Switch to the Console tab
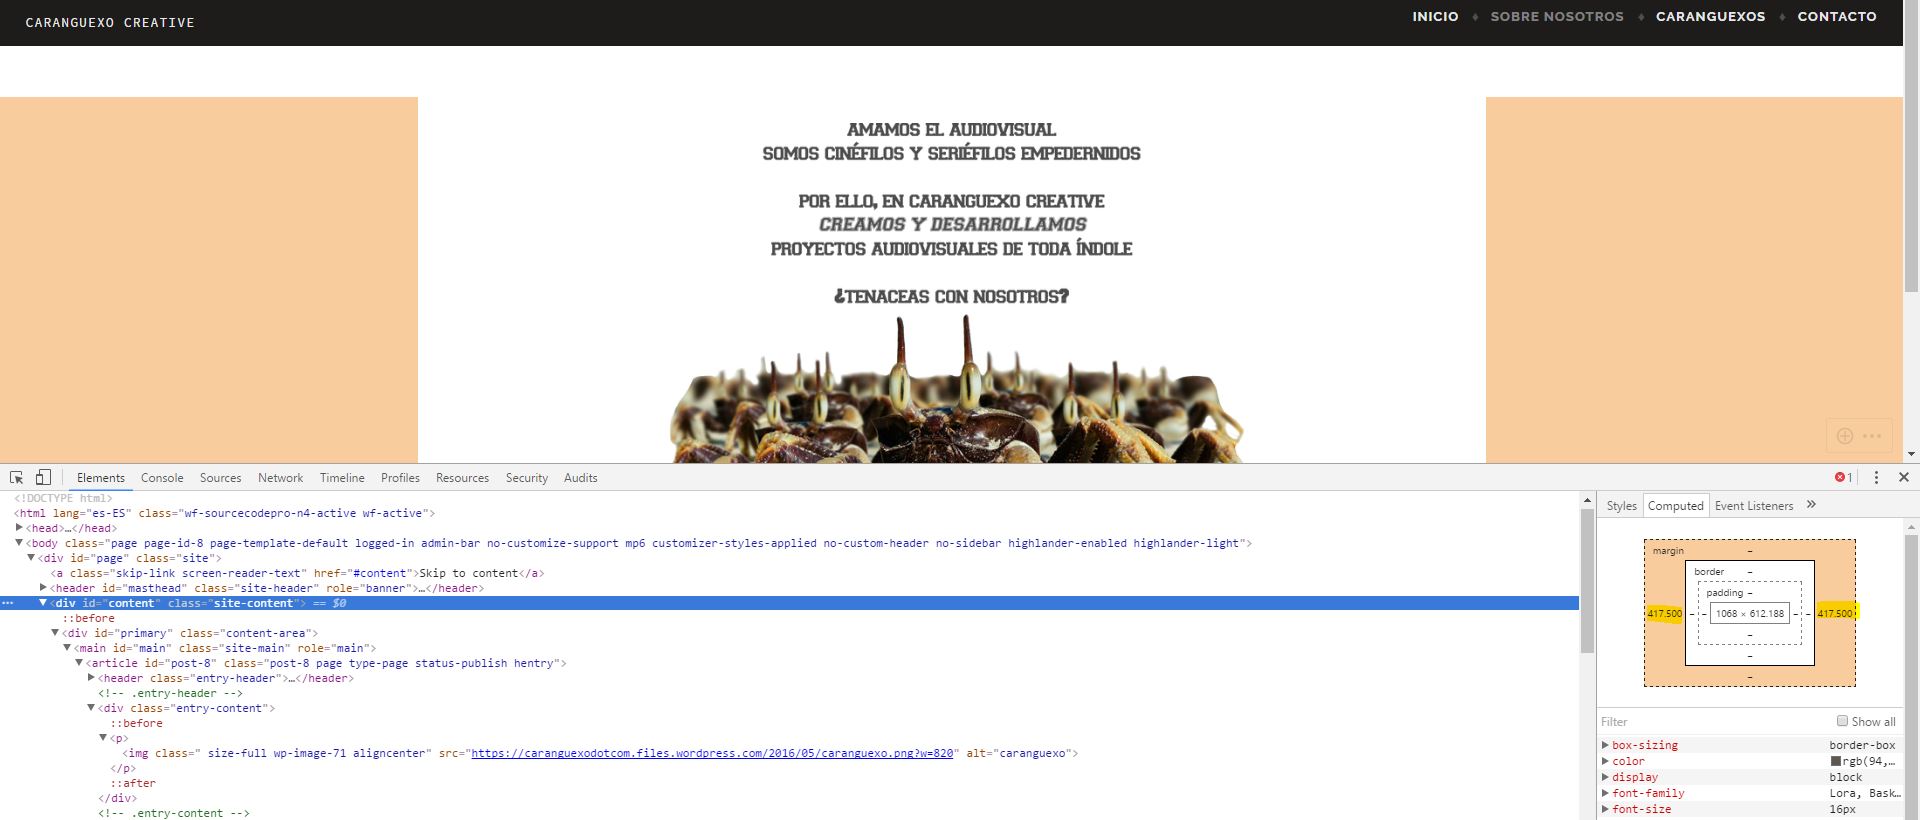The image size is (1920, 820). pyautogui.click(x=162, y=478)
